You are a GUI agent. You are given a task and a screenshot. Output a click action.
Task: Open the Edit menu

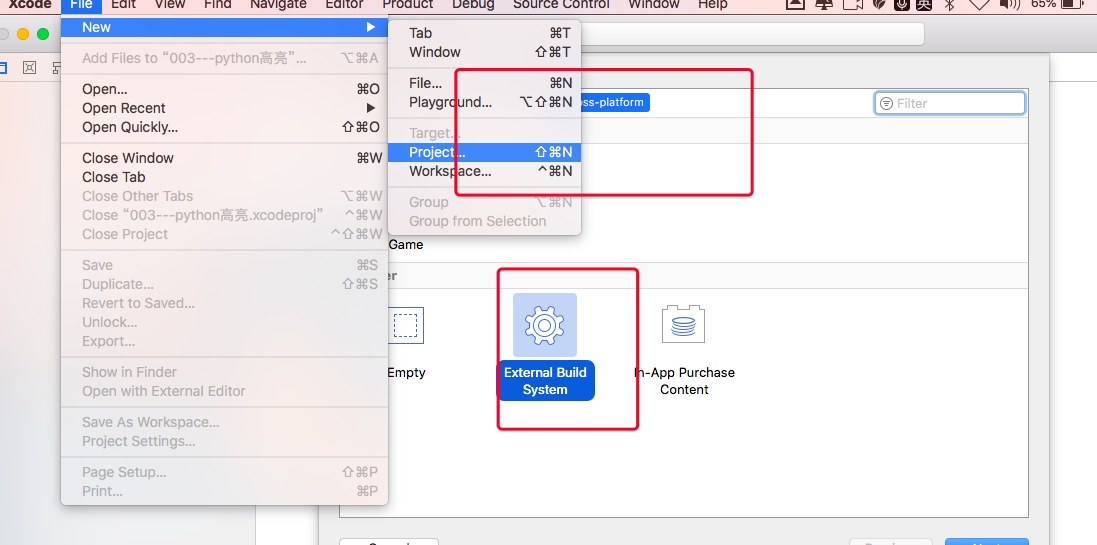click(x=123, y=4)
